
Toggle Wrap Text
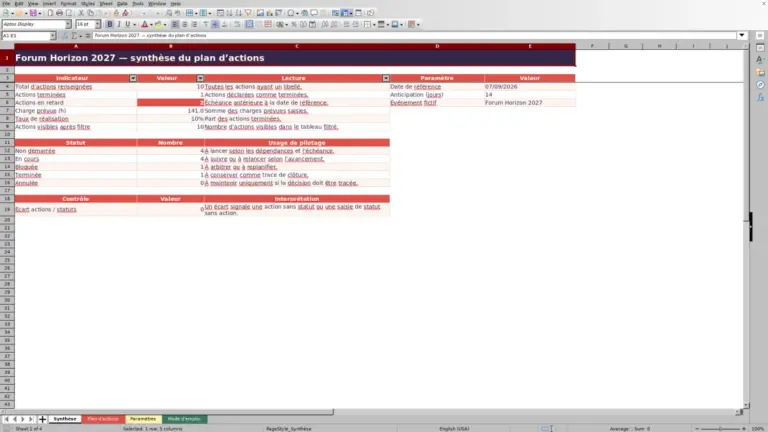[237, 24]
